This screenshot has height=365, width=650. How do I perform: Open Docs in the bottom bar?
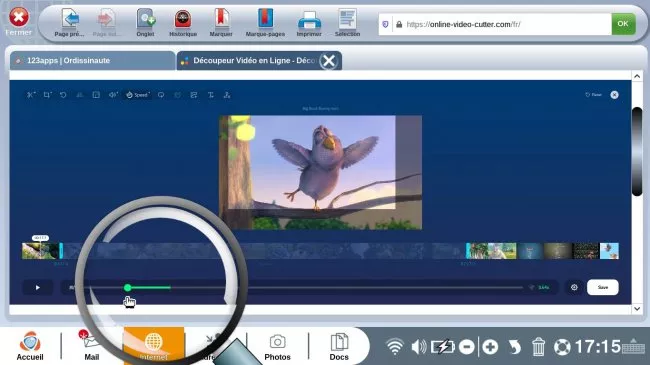coord(339,346)
